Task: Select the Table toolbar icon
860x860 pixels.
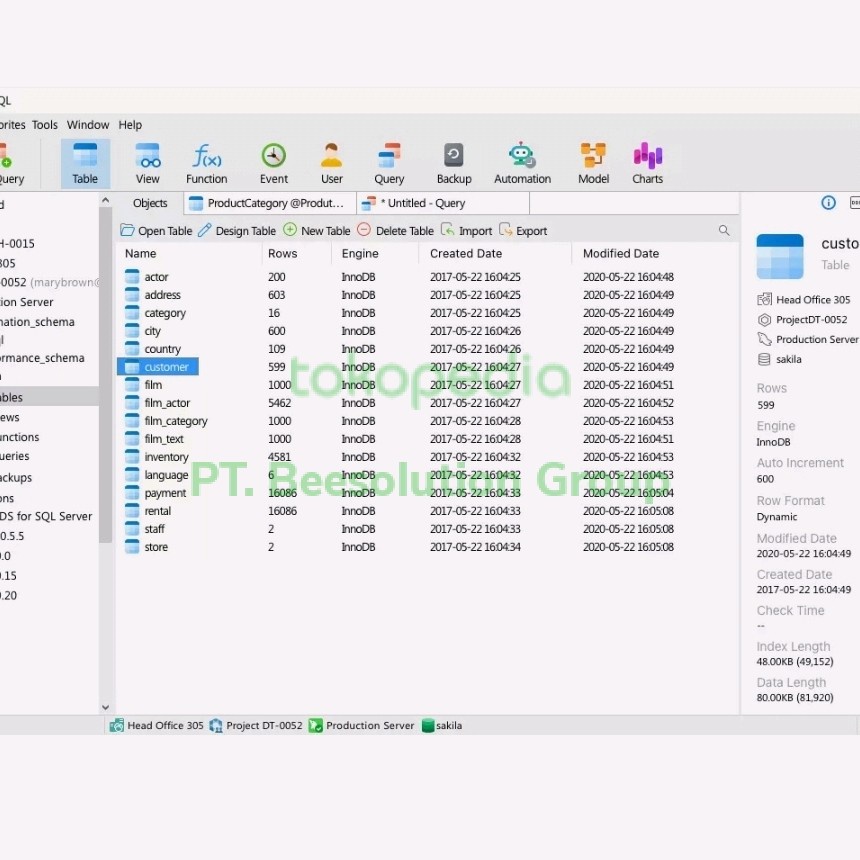Action: [x=85, y=162]
